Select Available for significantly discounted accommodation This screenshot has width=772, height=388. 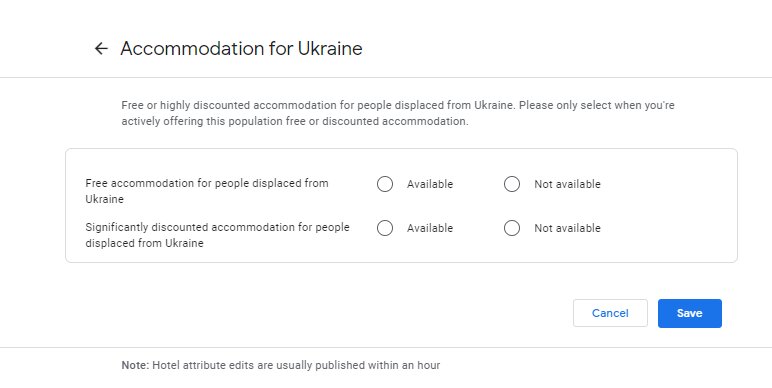[385, 228]
